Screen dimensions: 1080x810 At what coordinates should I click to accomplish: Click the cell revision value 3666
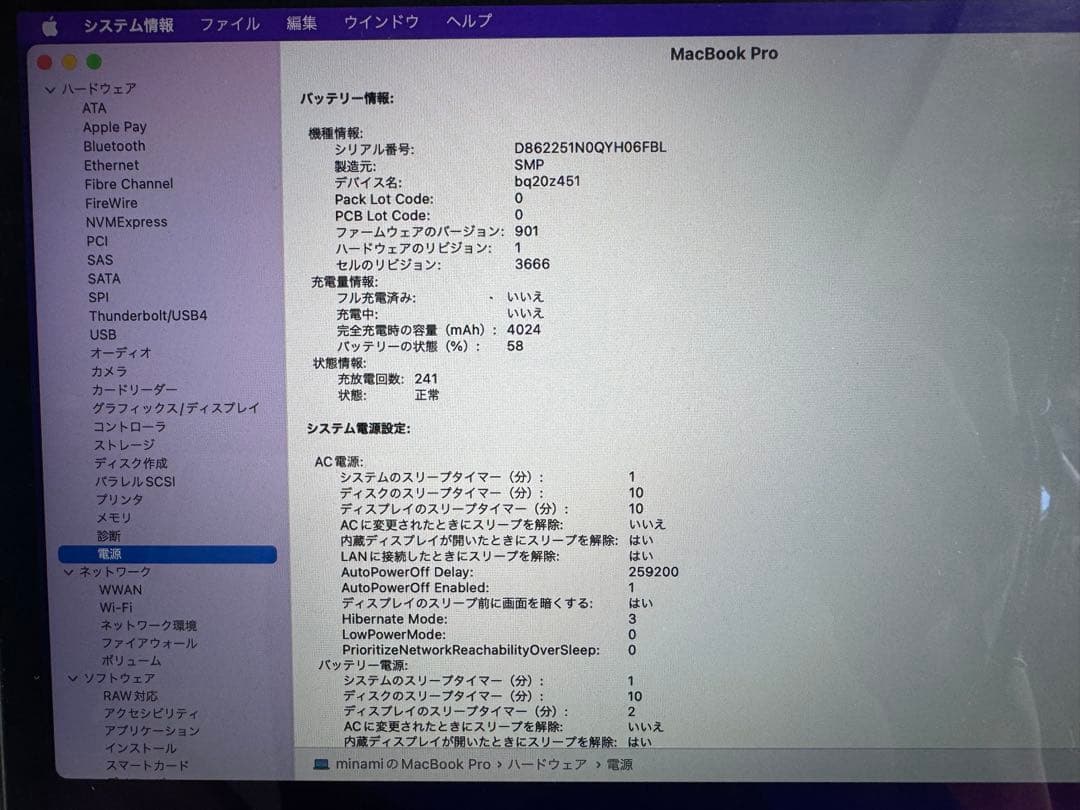532,264
